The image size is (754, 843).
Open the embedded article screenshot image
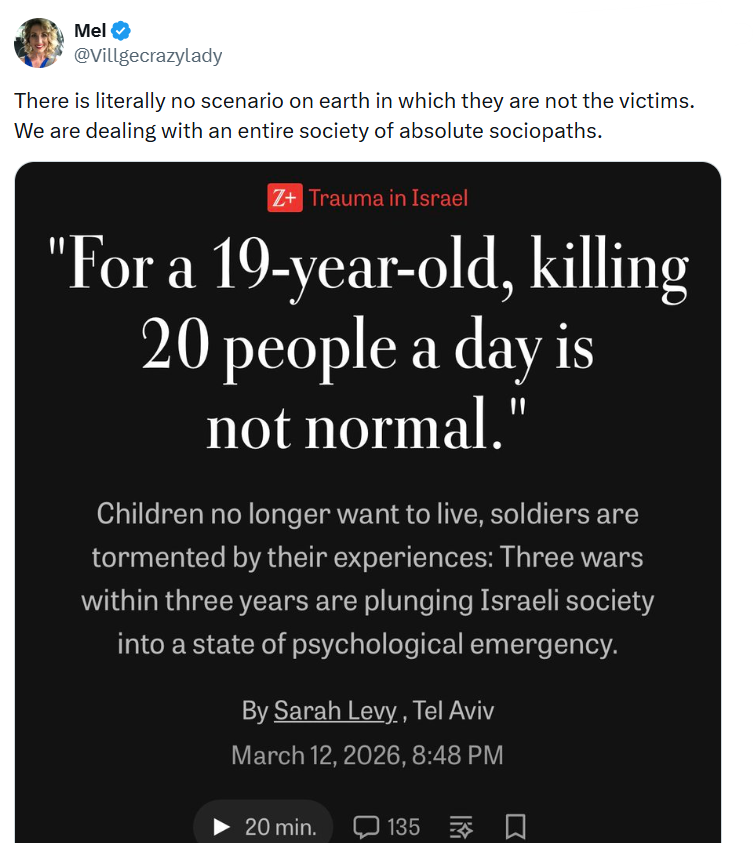368,502
